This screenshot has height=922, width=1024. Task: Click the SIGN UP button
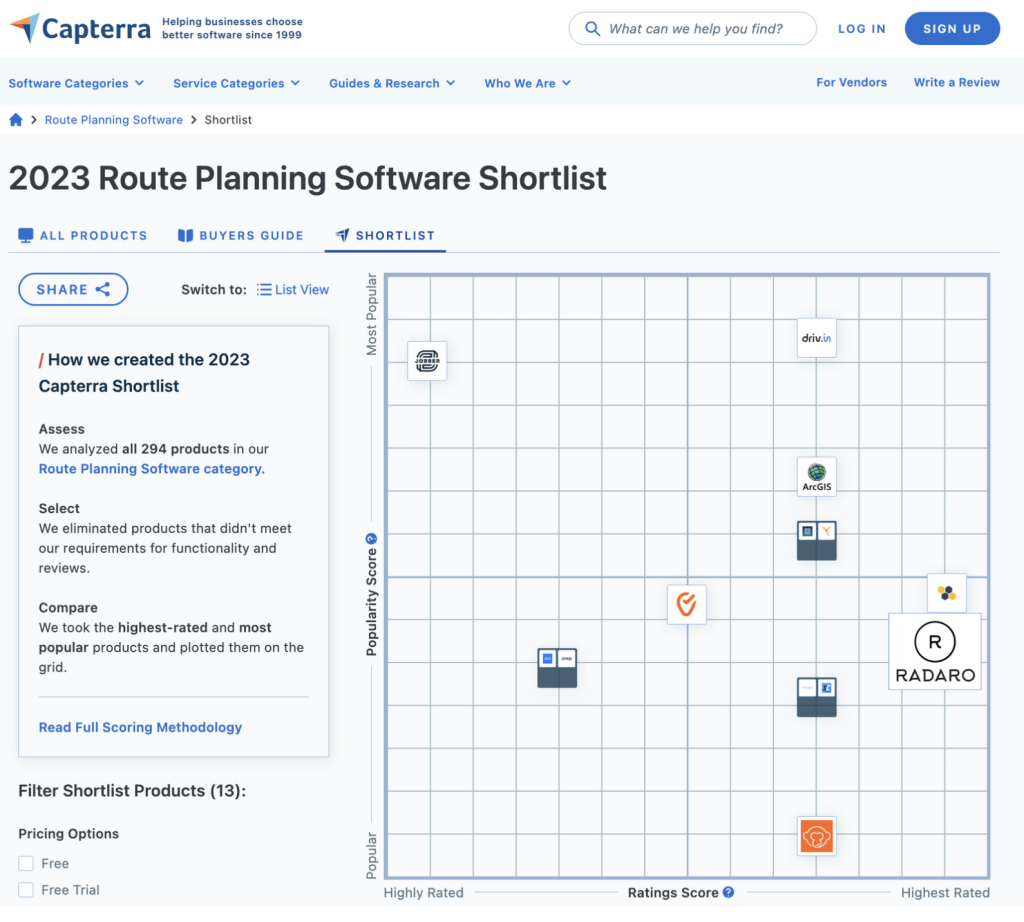pyautogui.click(x=952, y=29)
